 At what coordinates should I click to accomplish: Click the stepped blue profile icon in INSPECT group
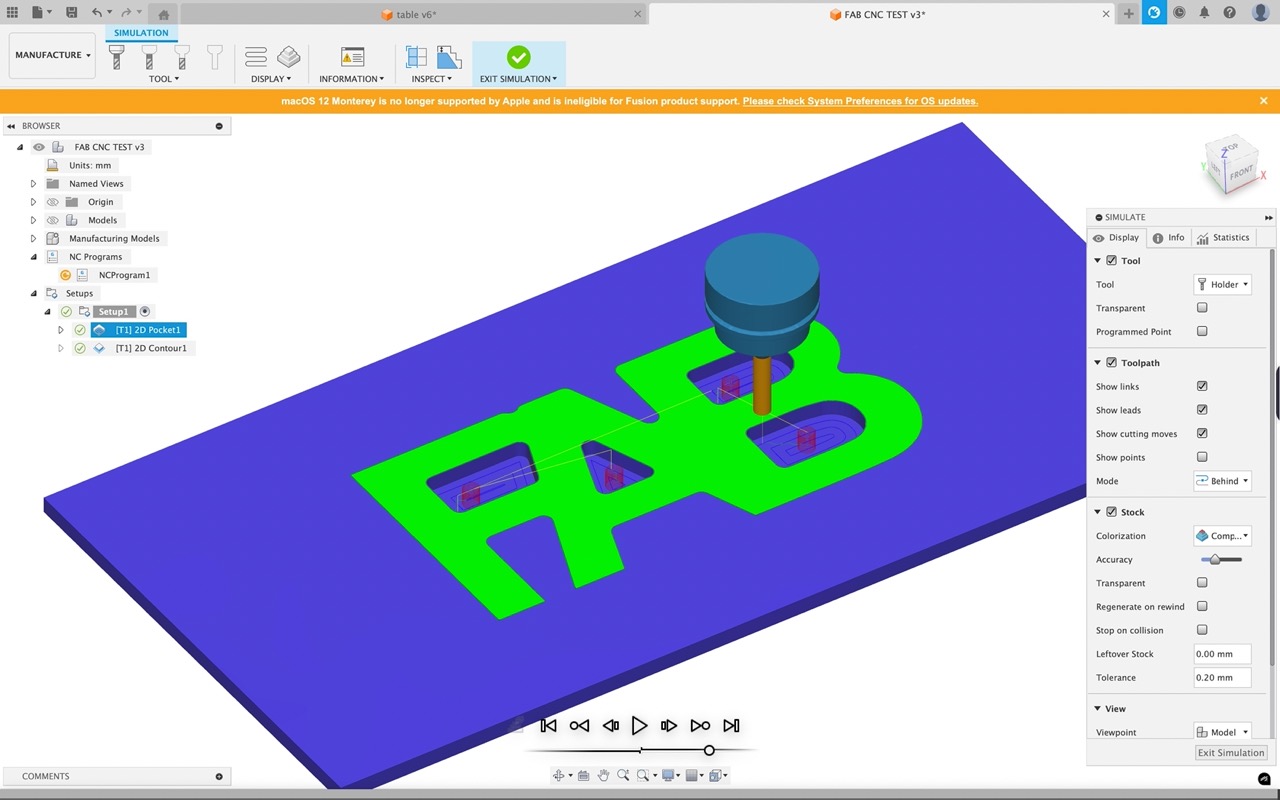[449, 57]
